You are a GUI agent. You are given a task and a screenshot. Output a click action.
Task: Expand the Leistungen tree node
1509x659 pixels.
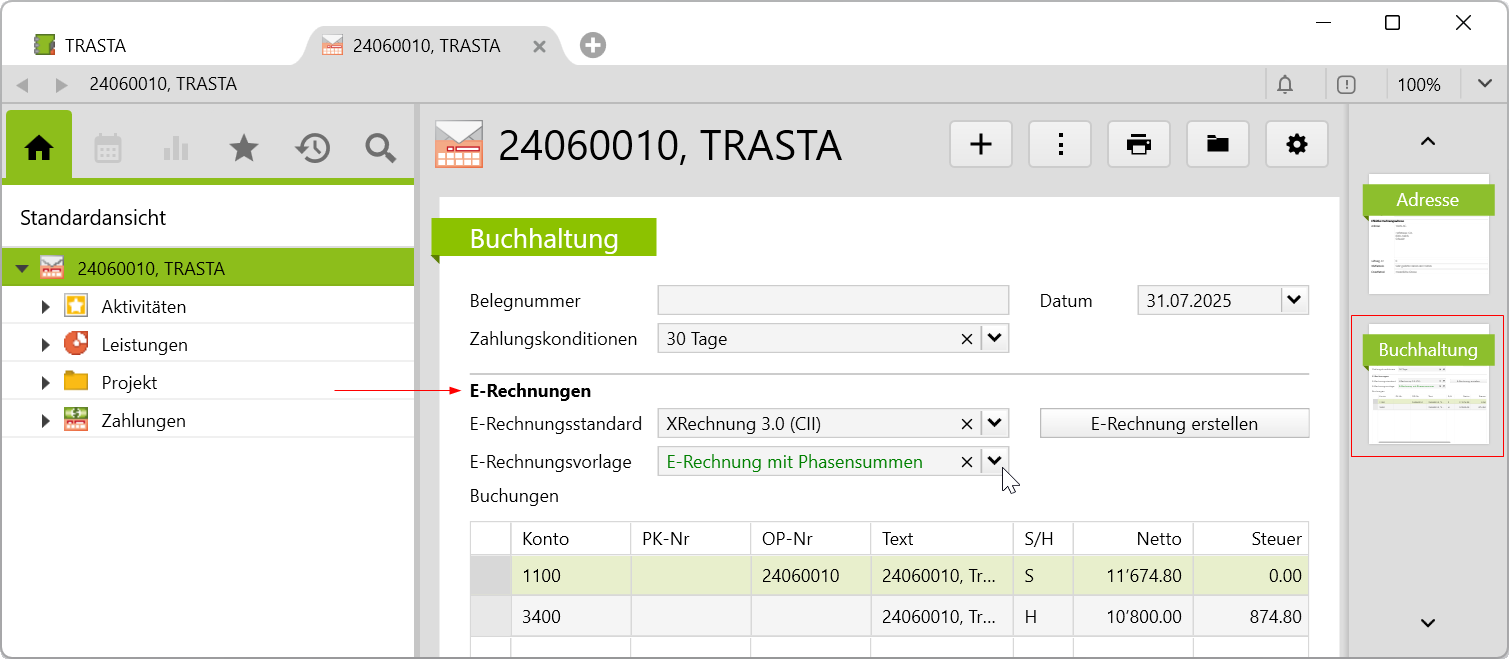(x=45, y=345)
